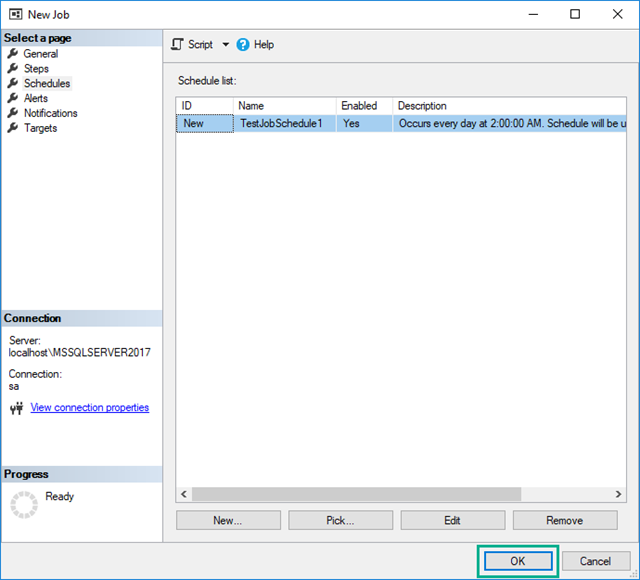Cancel the New Job dialog
This screenshot has width=640, height=580.
point(595,561)
